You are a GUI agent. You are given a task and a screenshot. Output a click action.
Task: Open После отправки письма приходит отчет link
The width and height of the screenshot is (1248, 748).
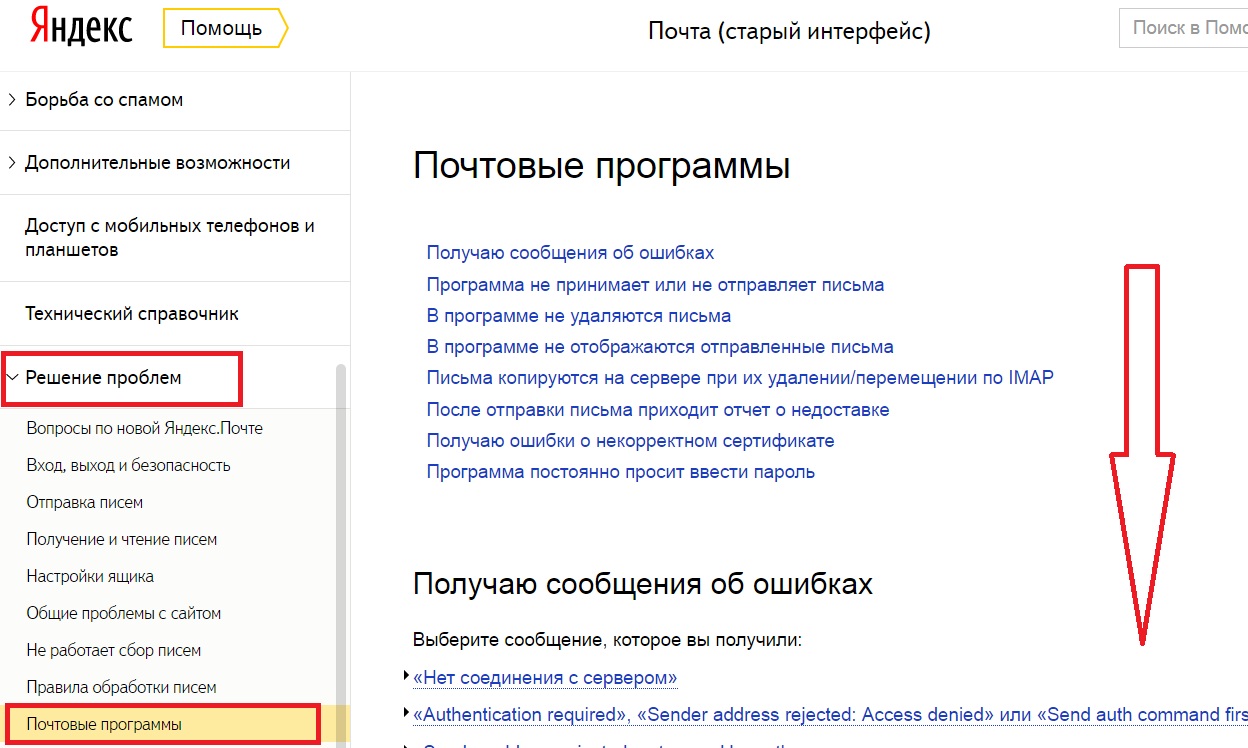(x=658, y=410)
